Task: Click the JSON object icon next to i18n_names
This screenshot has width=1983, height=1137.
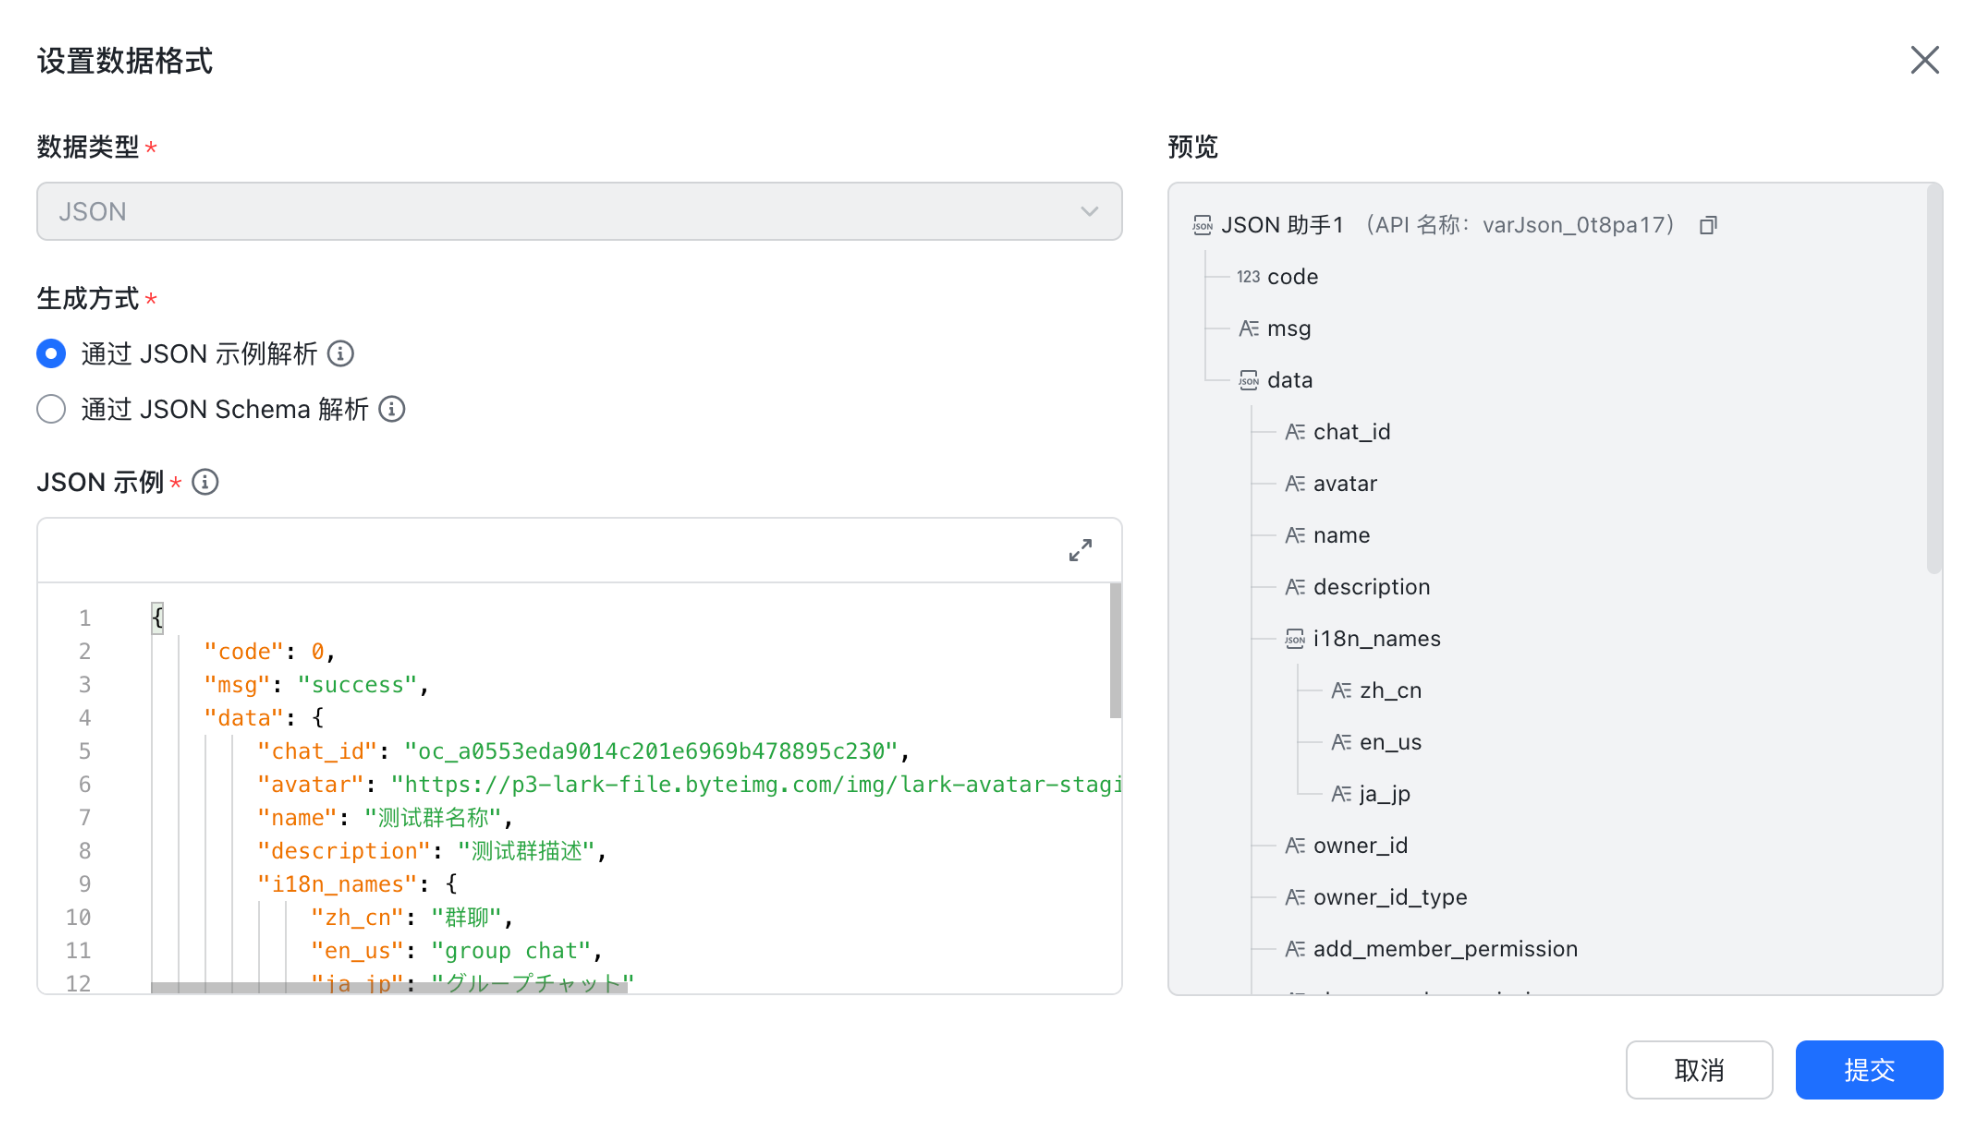Action: pos(1294,638)
